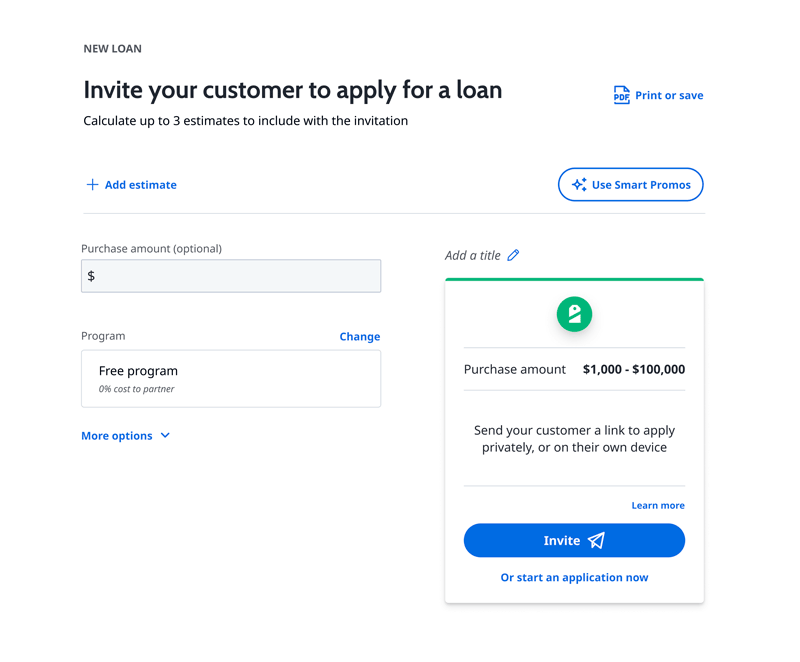
Task: Click the green logo badge on the card
Action: coord(574,314)
